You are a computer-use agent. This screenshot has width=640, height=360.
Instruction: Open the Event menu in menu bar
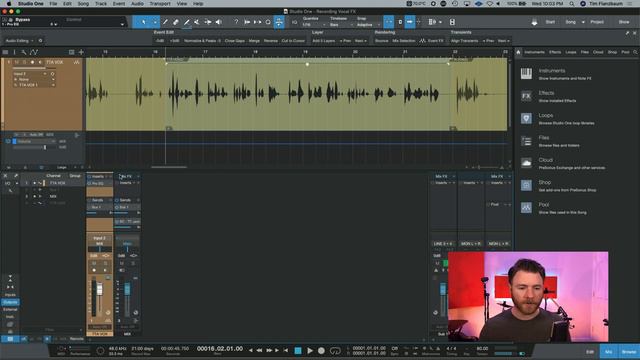pyautogui.click(x=119, y=4)
